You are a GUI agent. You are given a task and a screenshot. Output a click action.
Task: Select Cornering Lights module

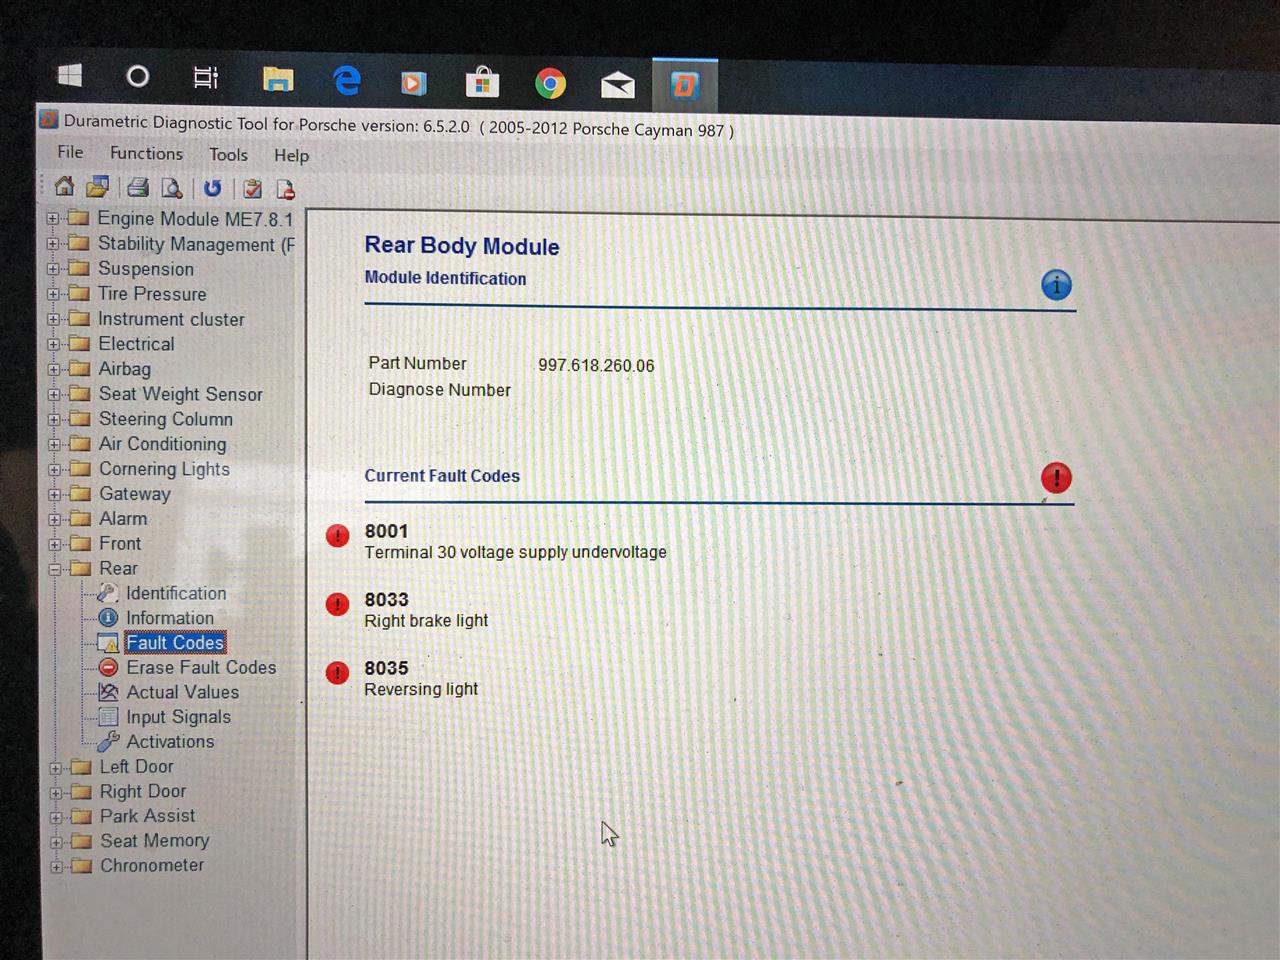(x=164, y=469)
